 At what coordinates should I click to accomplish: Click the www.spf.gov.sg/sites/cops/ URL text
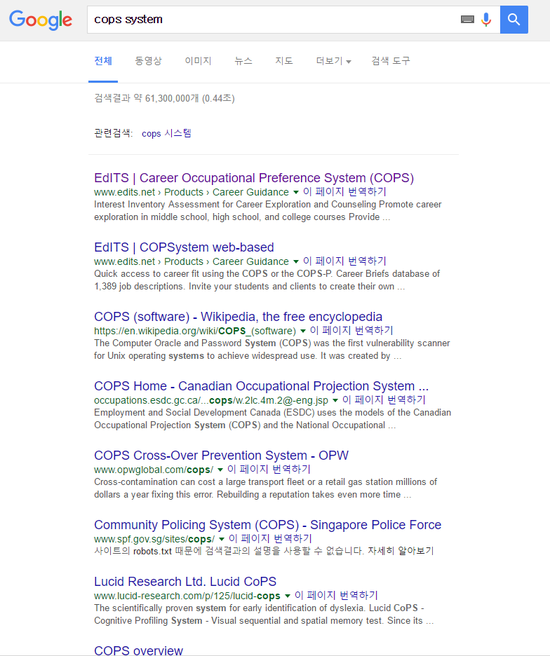click(x=154, y=540)
